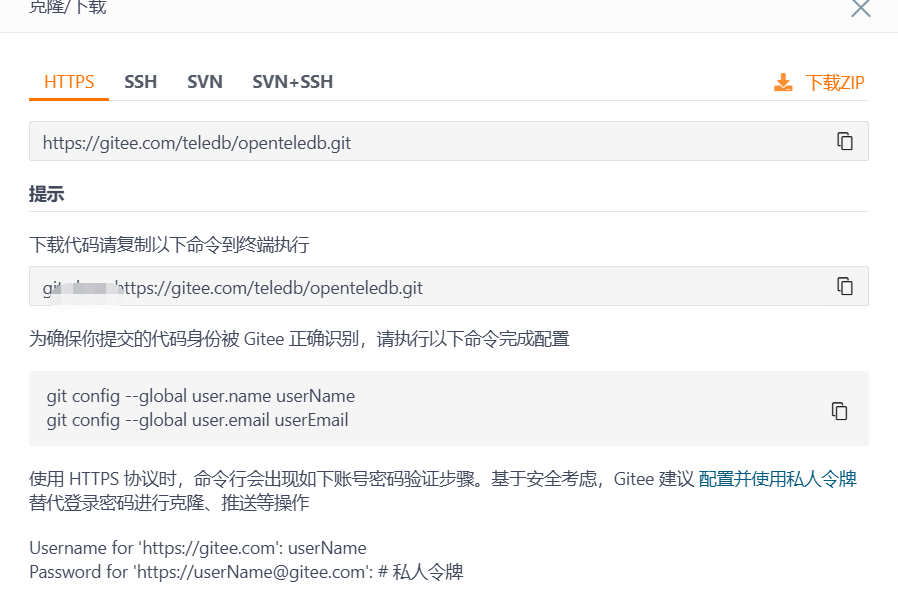Copy the git clone command
The height and width of the screenshot is (615, 898).
point(845,286)
